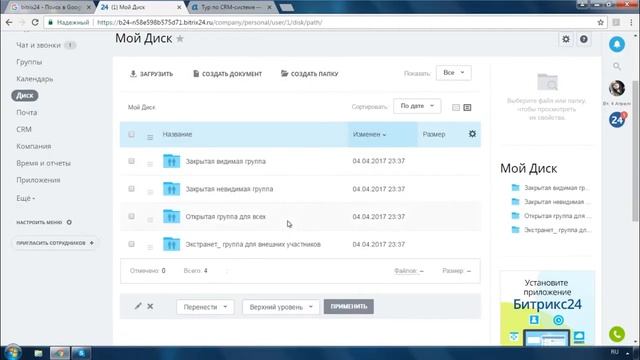The width and height of the screenshot is (640, 360).
Task: Click ПРИГЛАСИТЬ СОТРУДНИКОВ button
Action: pyautogui.click(x=55, y=243)
